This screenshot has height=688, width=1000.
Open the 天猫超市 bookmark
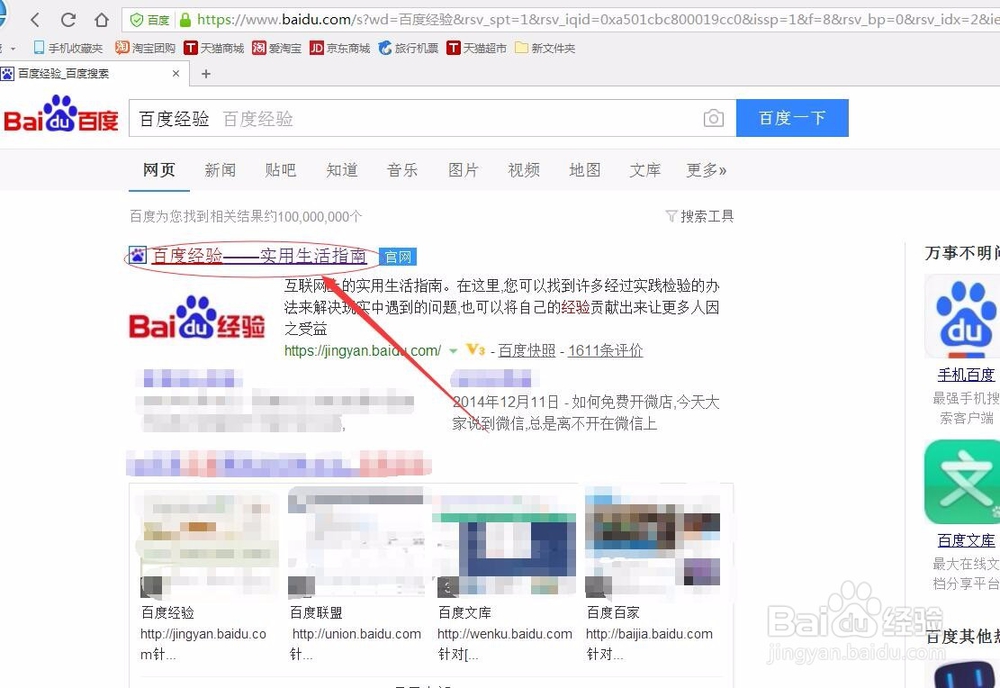pos(476,48)
